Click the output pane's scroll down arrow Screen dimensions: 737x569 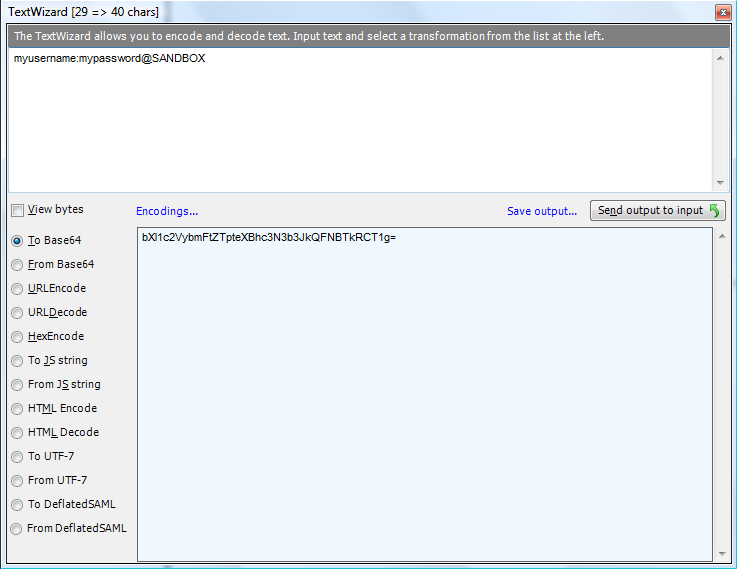click(719, 553)
